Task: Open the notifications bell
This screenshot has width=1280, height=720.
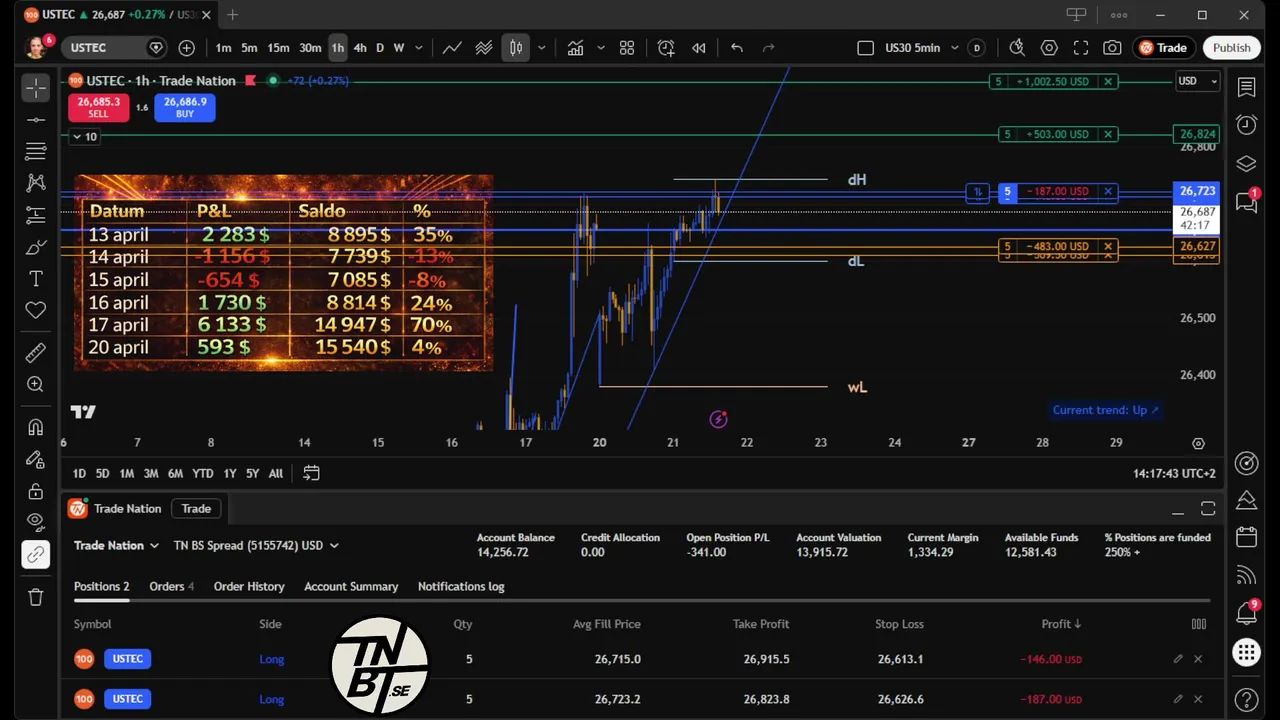Action: (1246, 613)
